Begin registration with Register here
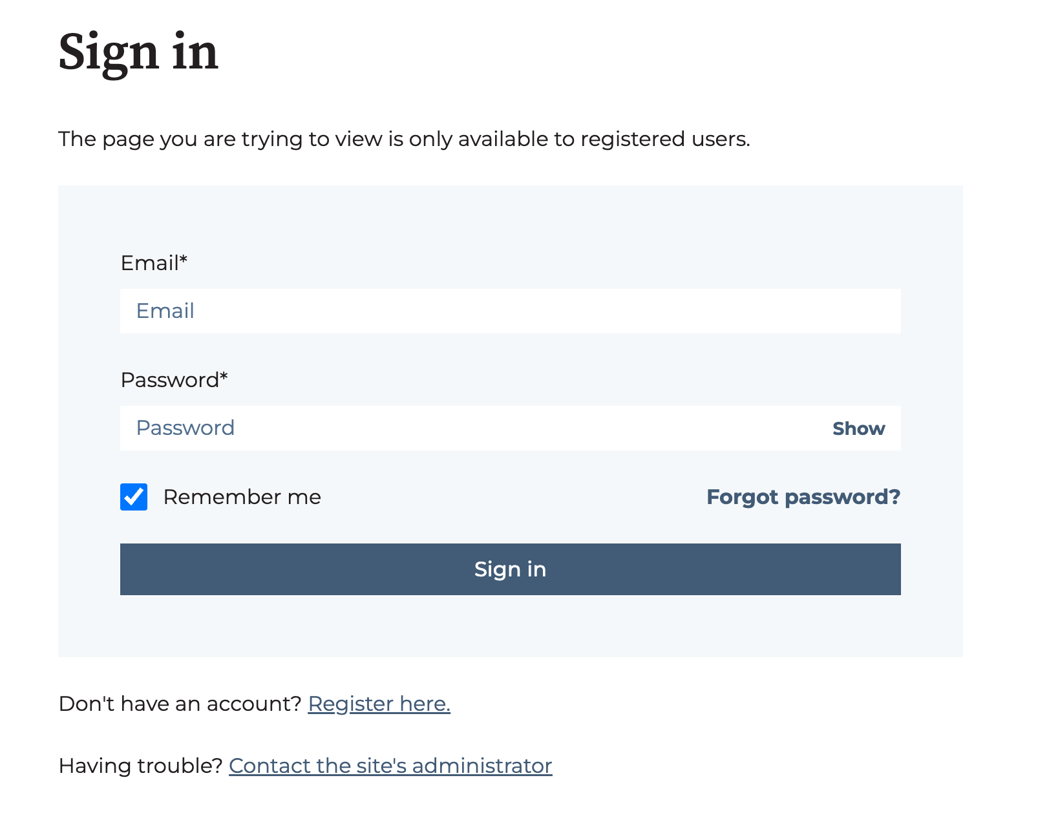The height and width of the screenshot is (822, 1038). point(378,703)
